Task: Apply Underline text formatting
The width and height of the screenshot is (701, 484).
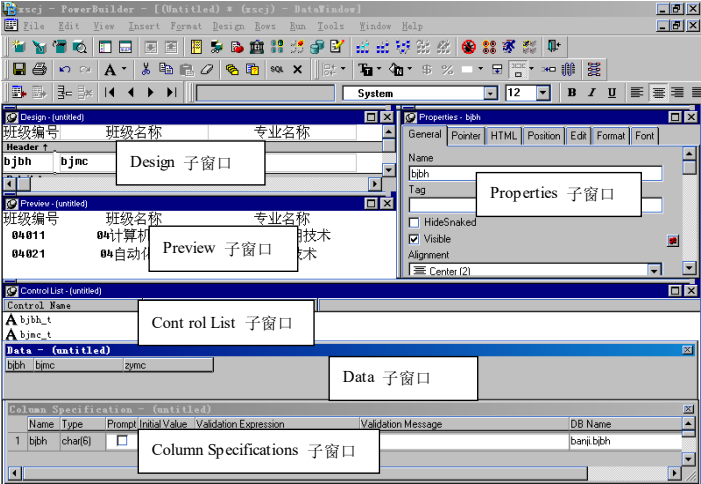Action: coord(610,93)
